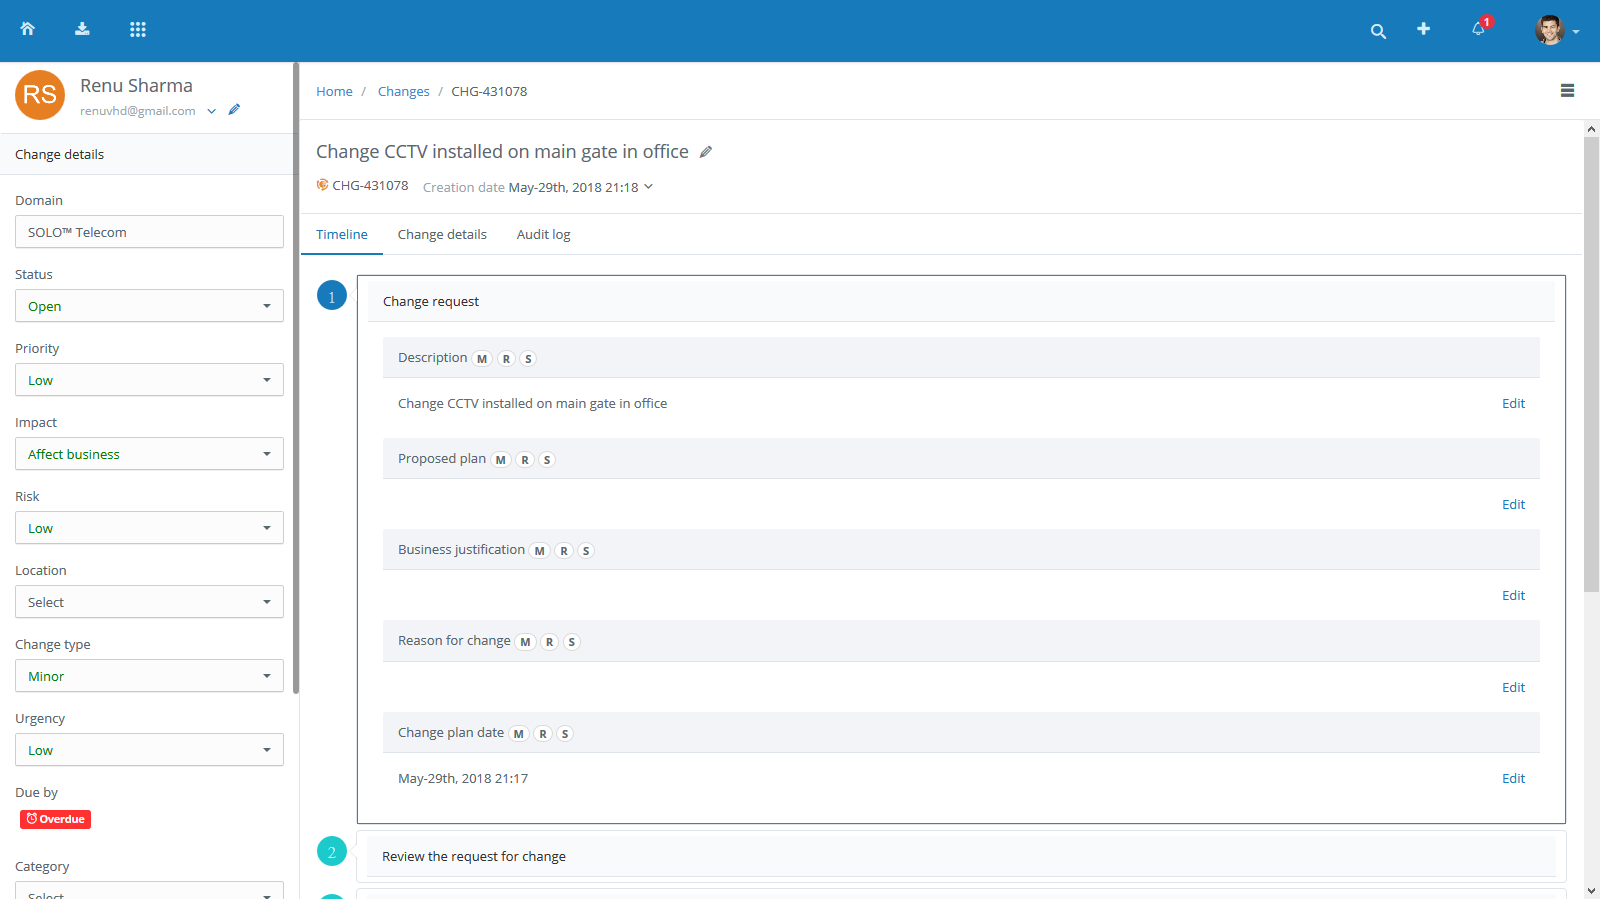Click the download tray icon in header

tap(82, 29)
